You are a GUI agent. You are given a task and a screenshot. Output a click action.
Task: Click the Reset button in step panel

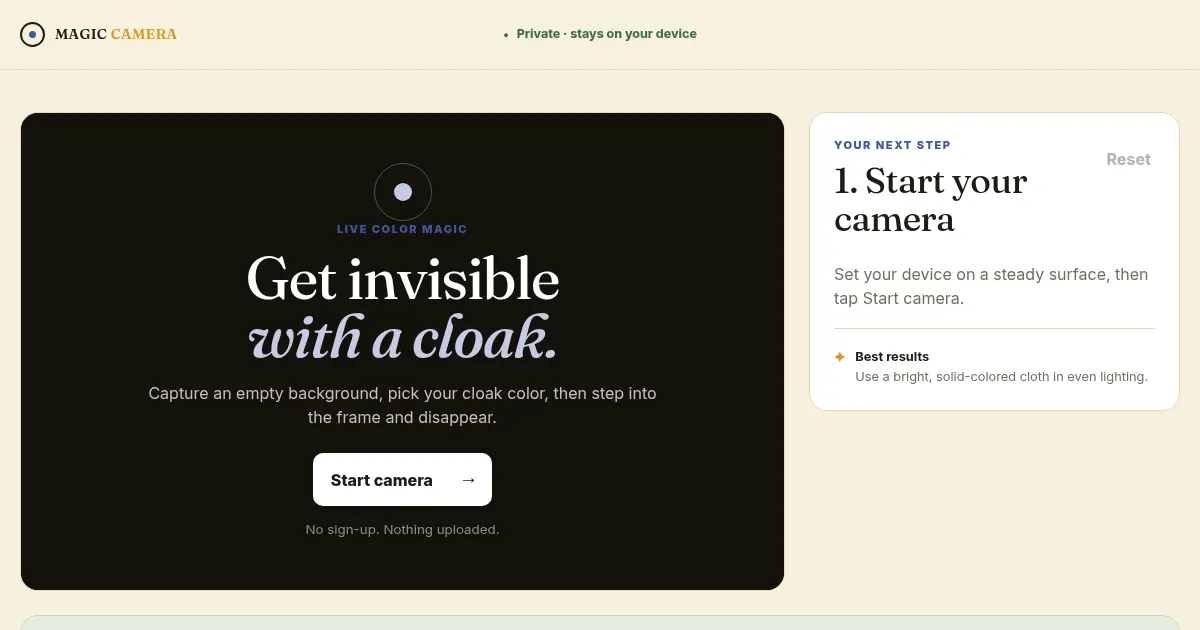1128,160
